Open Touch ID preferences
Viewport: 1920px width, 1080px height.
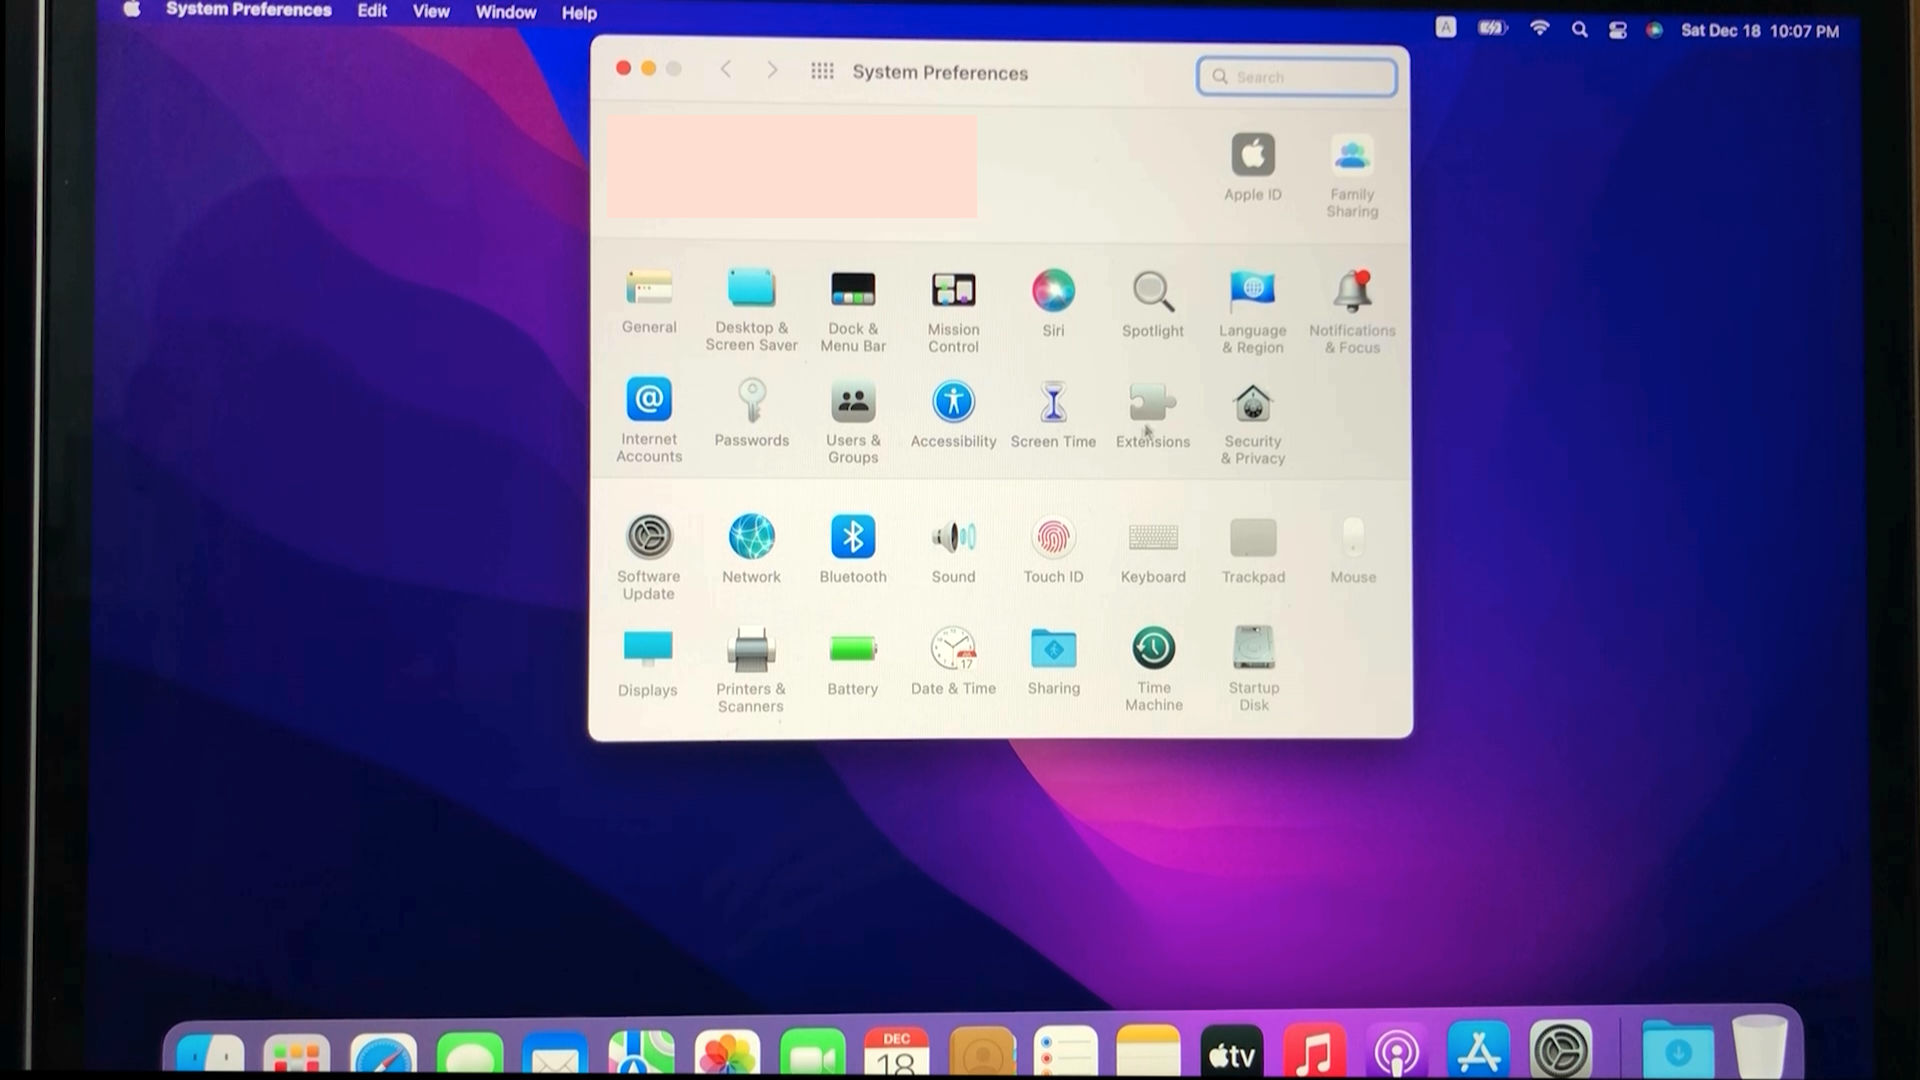pyautogui.click(x=1053, y=538)
